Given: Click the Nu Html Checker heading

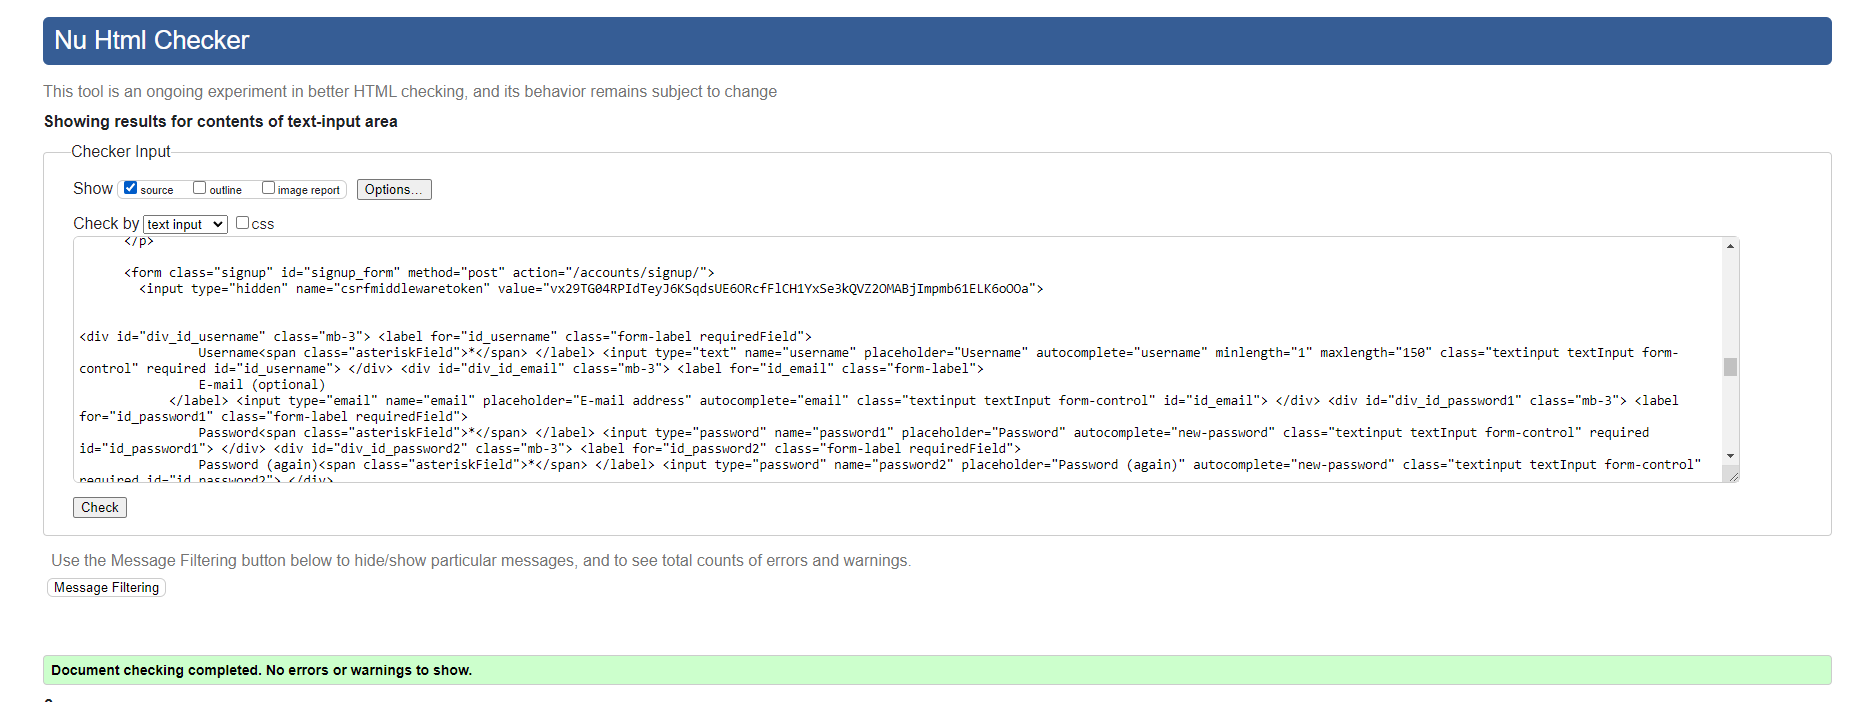Looking at the screenshot, I should tap(152, 40).
